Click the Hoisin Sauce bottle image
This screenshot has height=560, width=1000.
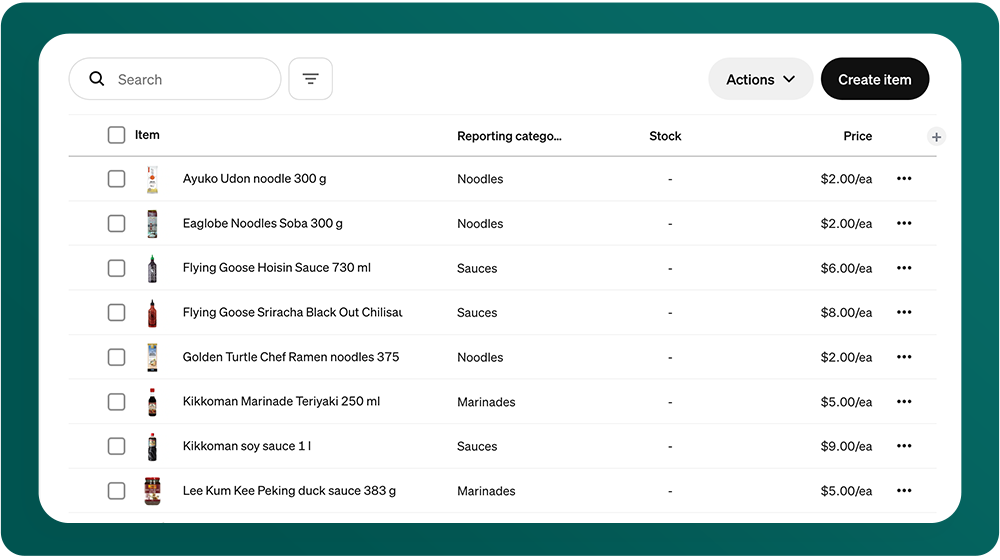152,269
